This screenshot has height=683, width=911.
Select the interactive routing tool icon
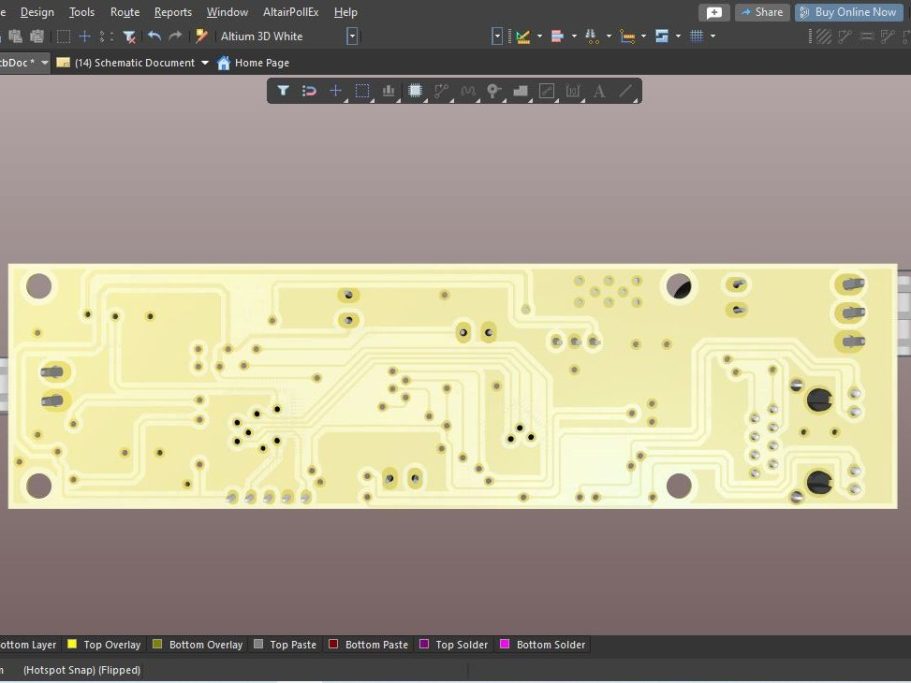tap(442, 91)
